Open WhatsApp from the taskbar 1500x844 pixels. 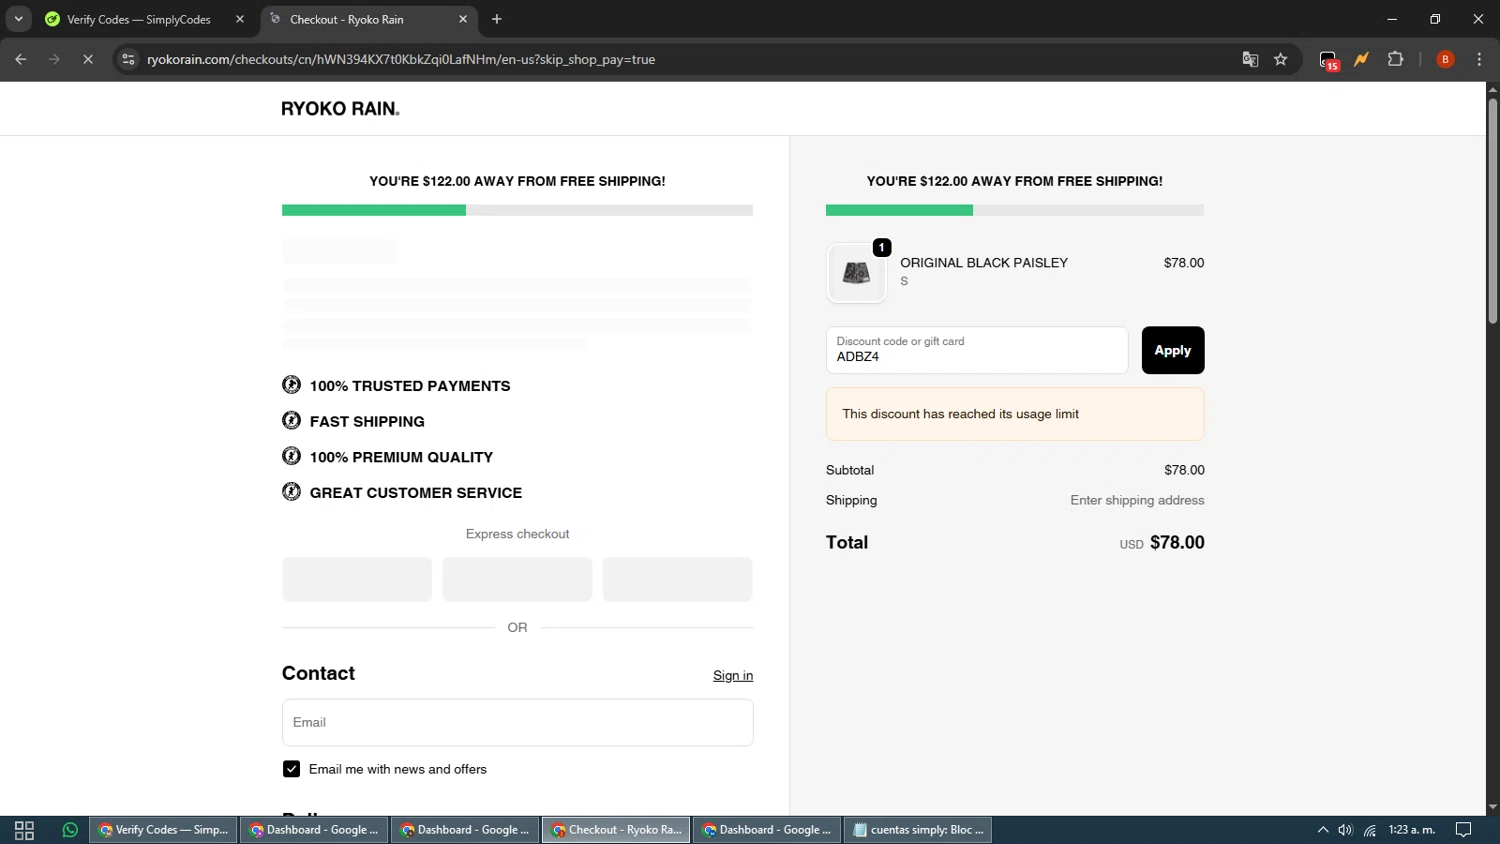pos(70,830)
